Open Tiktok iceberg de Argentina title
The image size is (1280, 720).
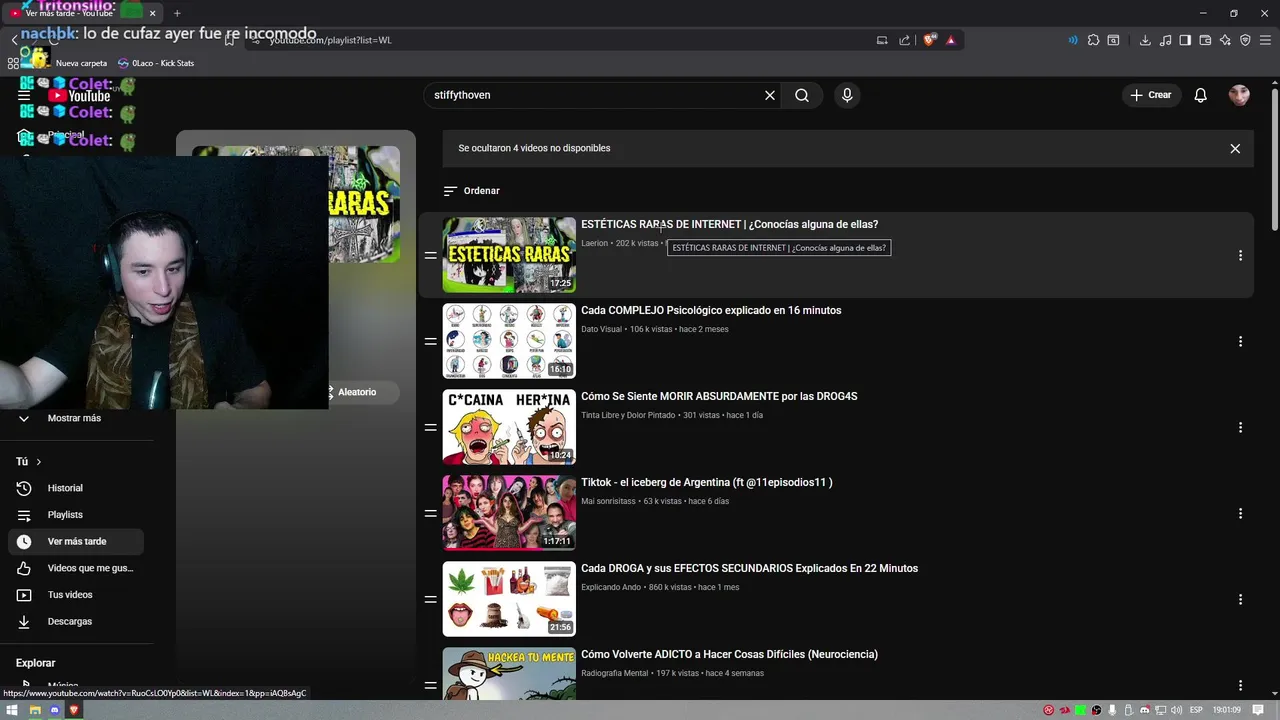click(x=707, y=482)
